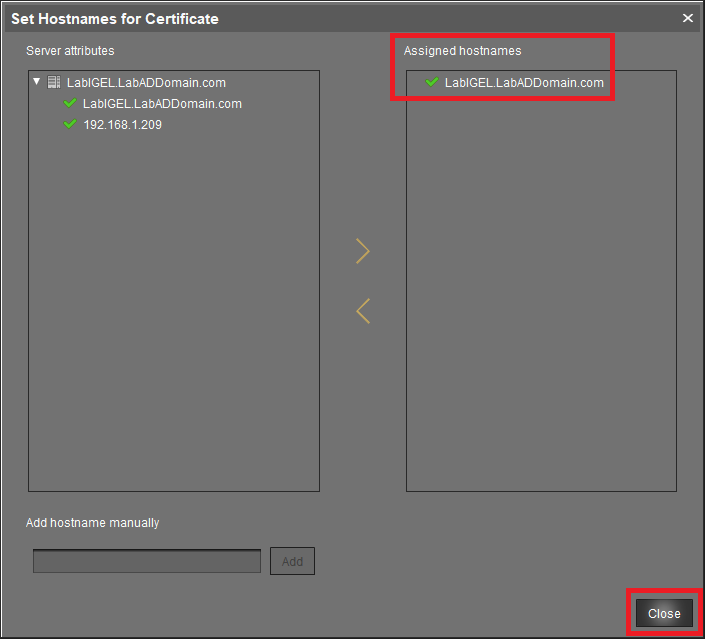Click the Assigned hostnames heading label
705x639 pixels.
[x=462, y=51]
